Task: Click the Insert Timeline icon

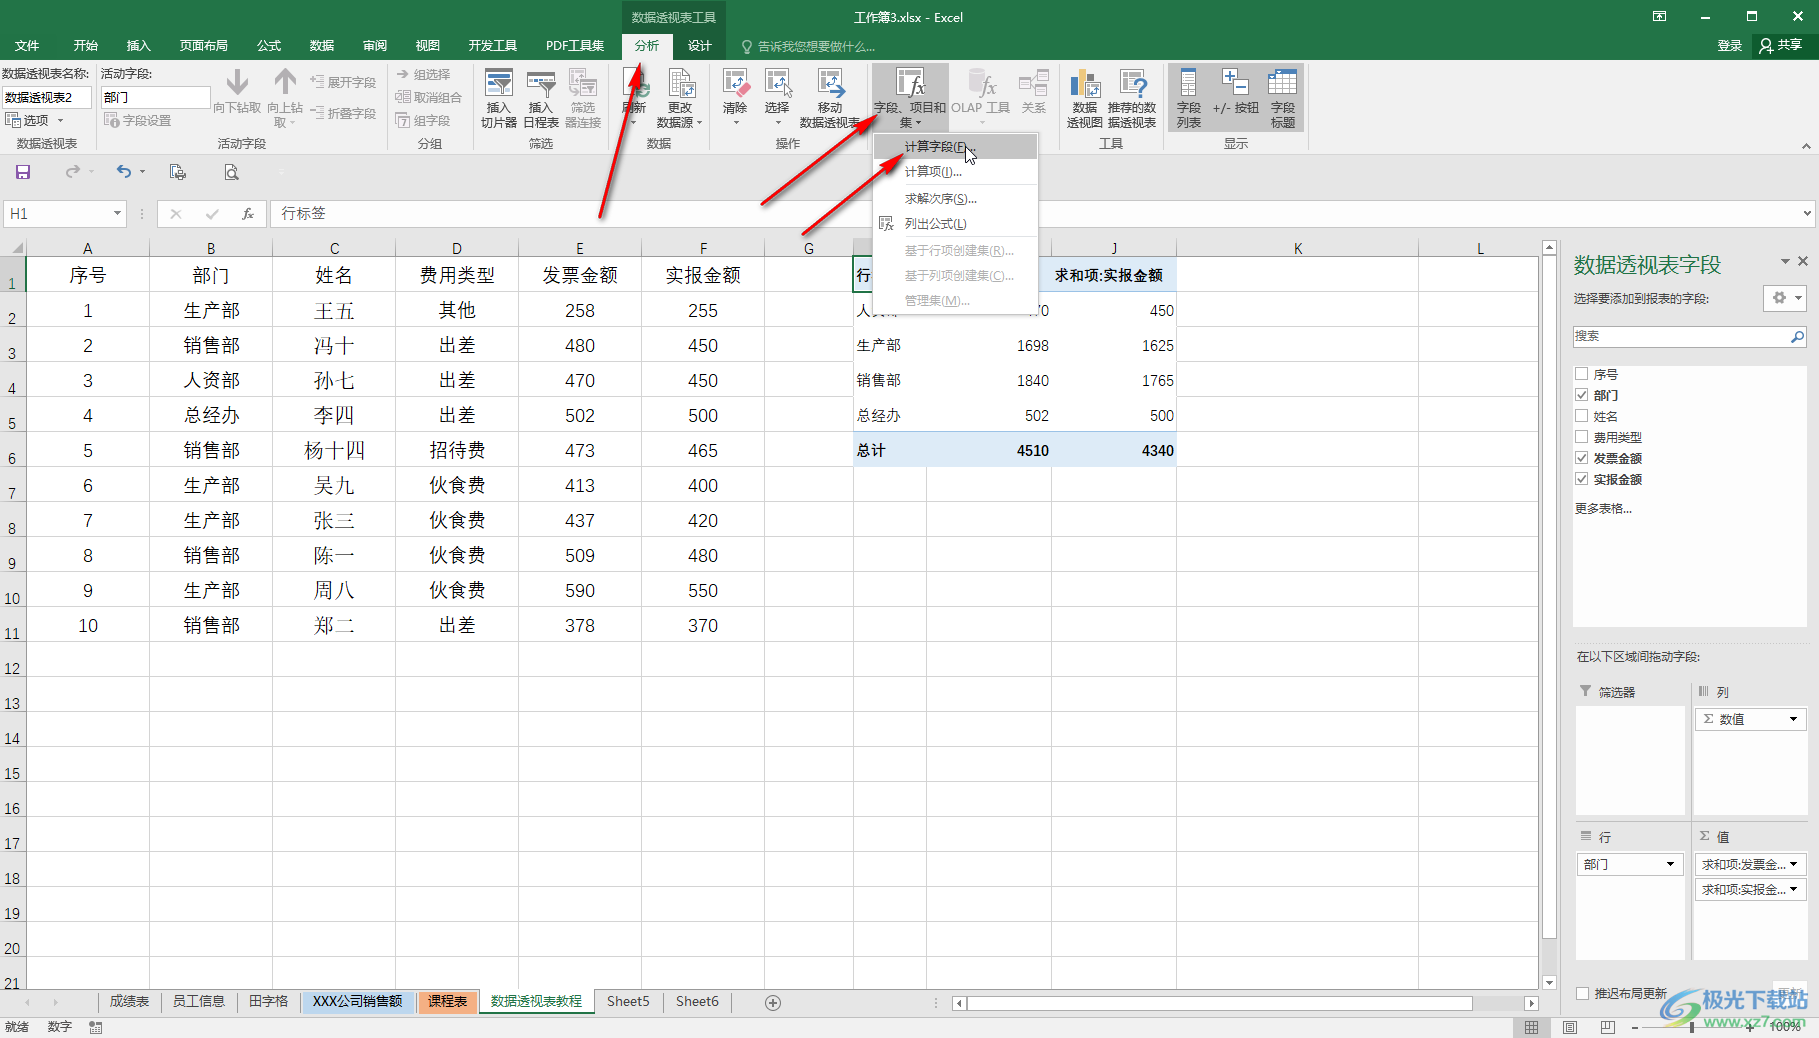Action: 540,98
